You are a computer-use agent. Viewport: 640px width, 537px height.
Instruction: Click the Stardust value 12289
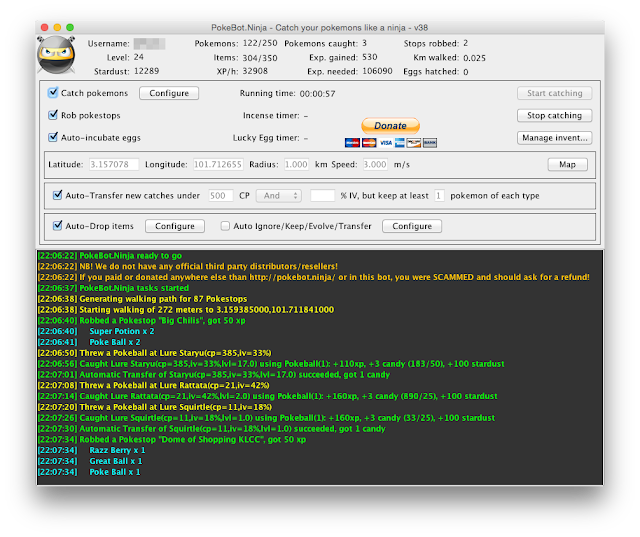(147, 71)
